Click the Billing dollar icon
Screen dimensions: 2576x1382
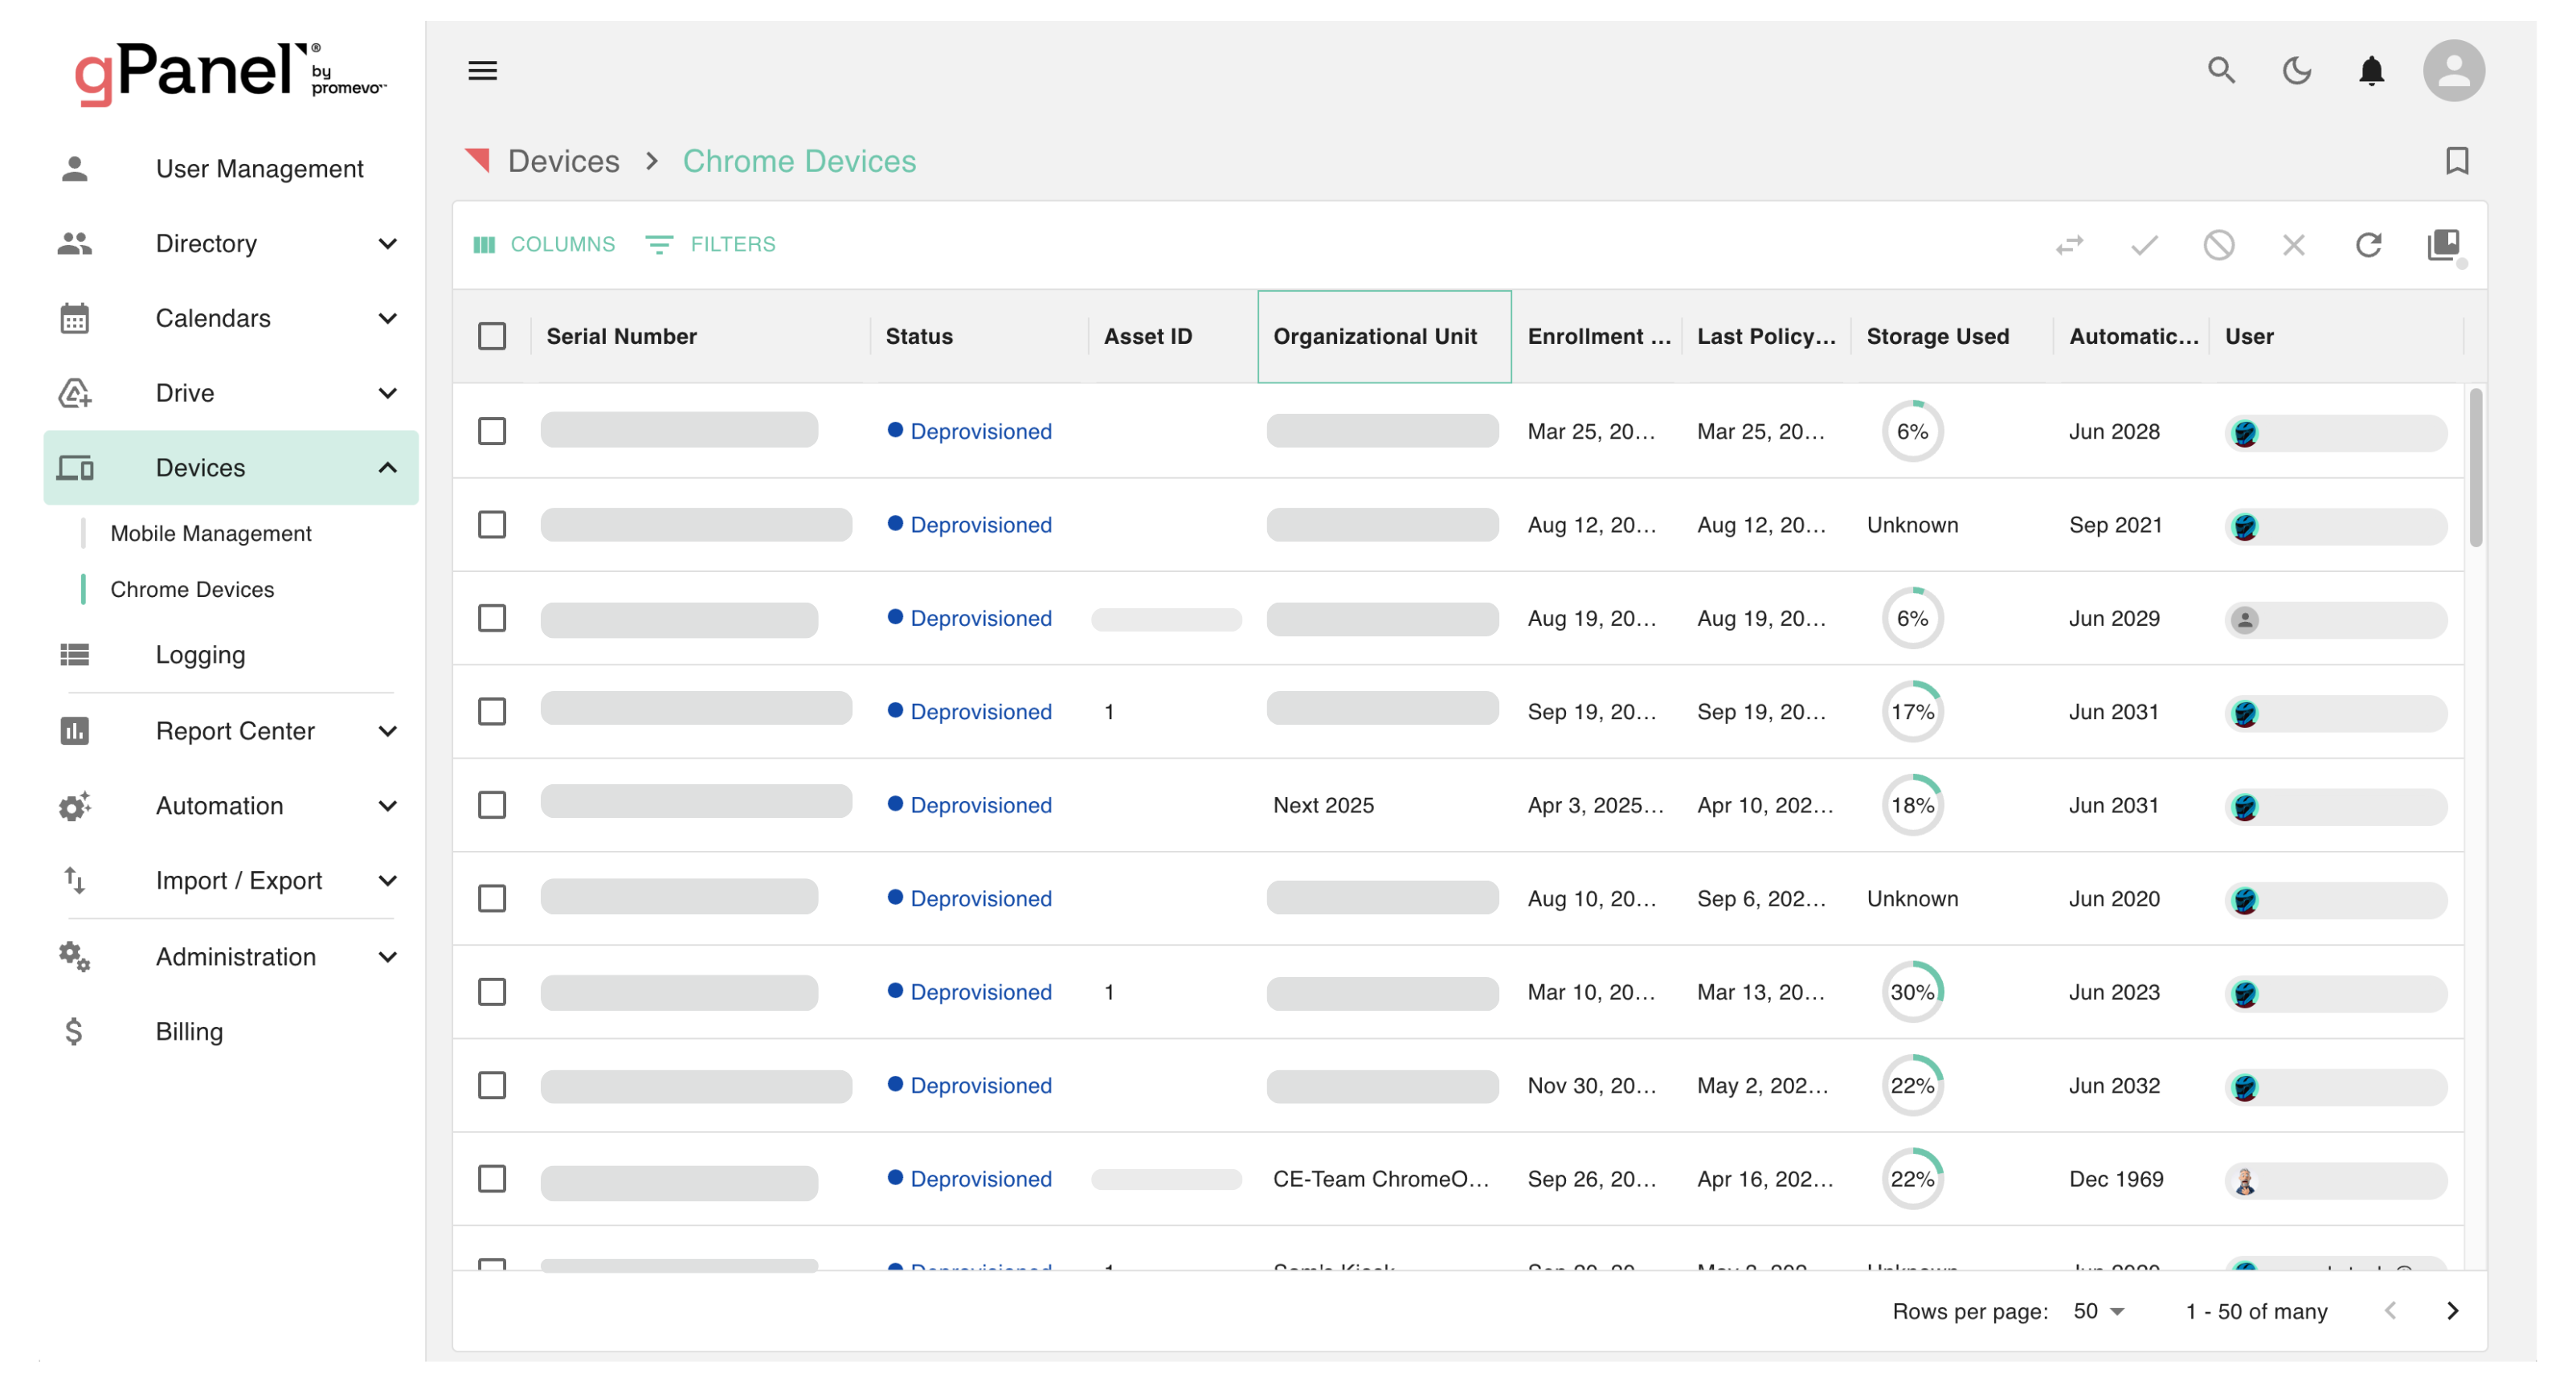[75, 1032]
